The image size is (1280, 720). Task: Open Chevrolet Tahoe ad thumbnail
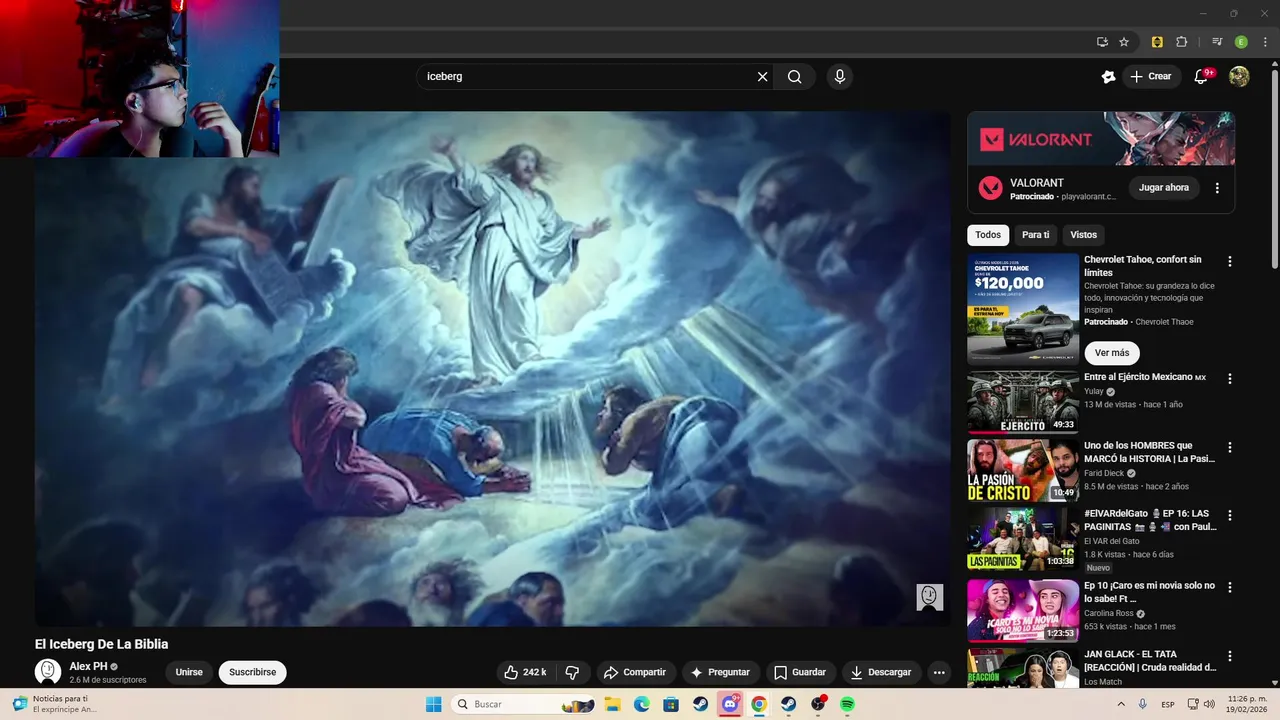[x=1023, y=308]
